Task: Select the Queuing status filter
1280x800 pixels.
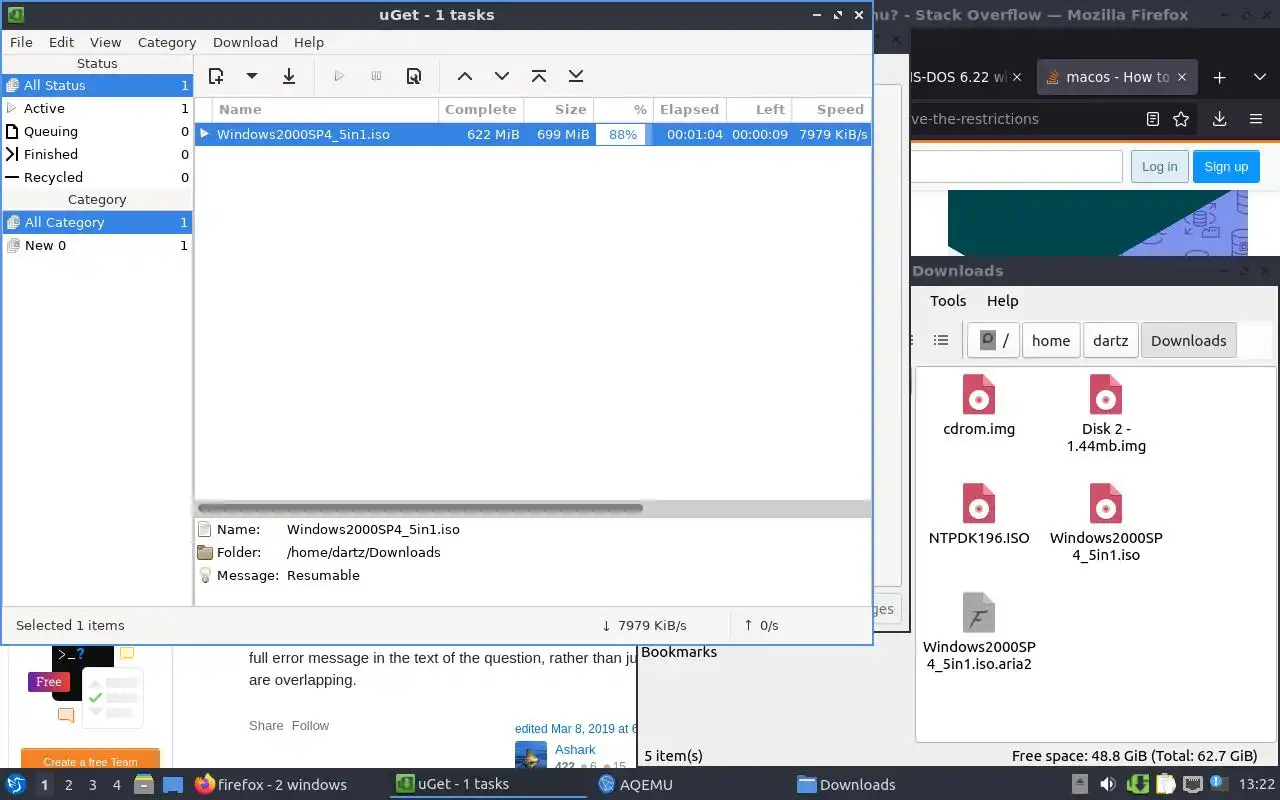Action: [x=97, y=131]
